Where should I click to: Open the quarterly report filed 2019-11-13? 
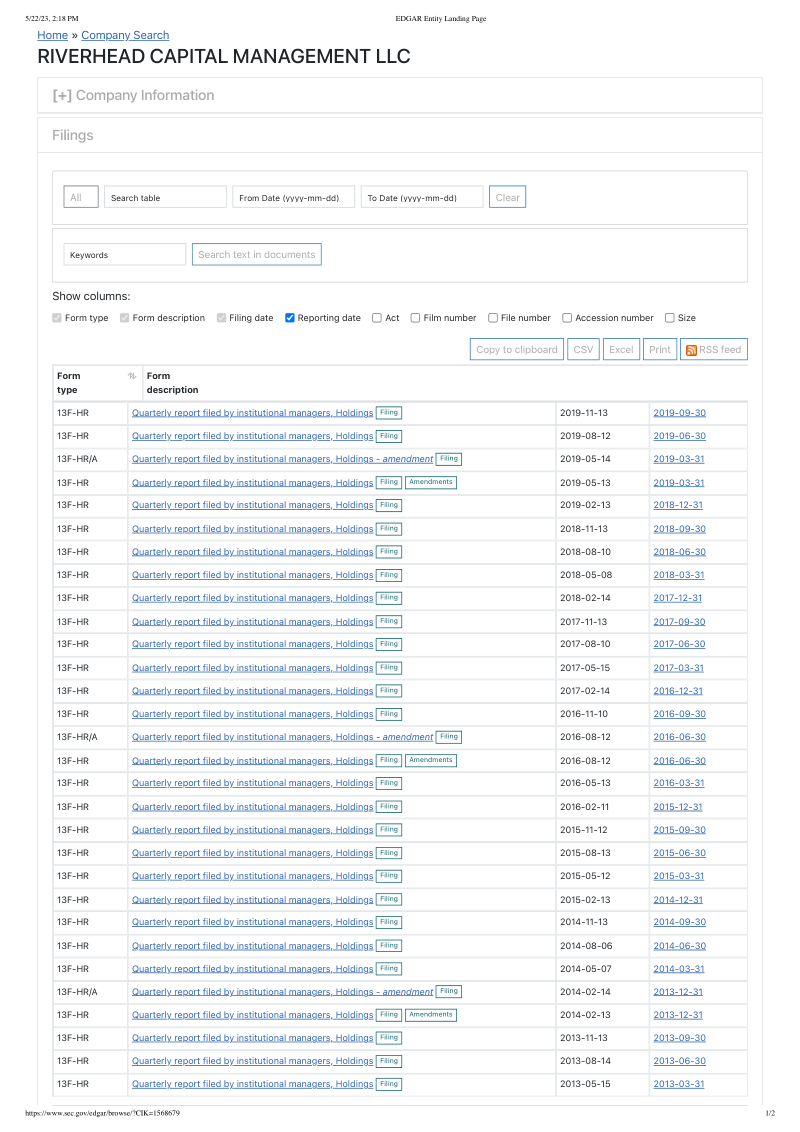(x=253, y=413)
